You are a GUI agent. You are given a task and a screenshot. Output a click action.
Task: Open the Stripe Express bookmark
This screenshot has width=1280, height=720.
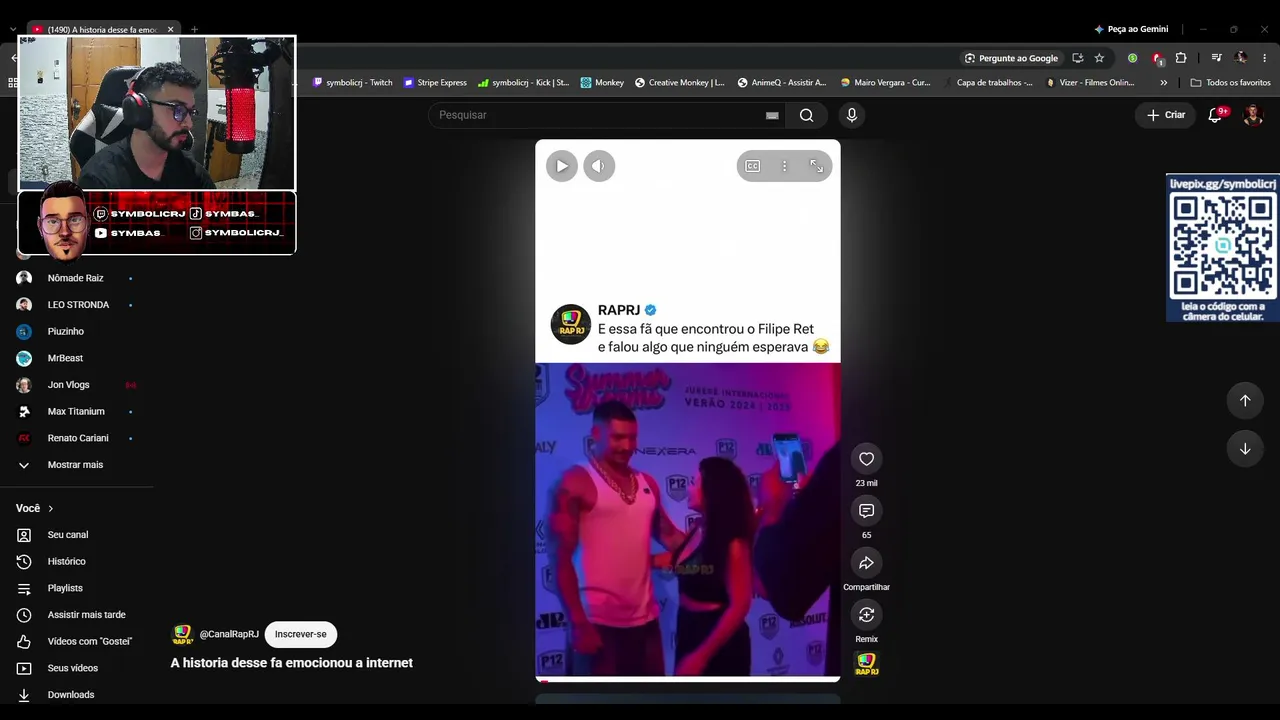coord(435,83)
